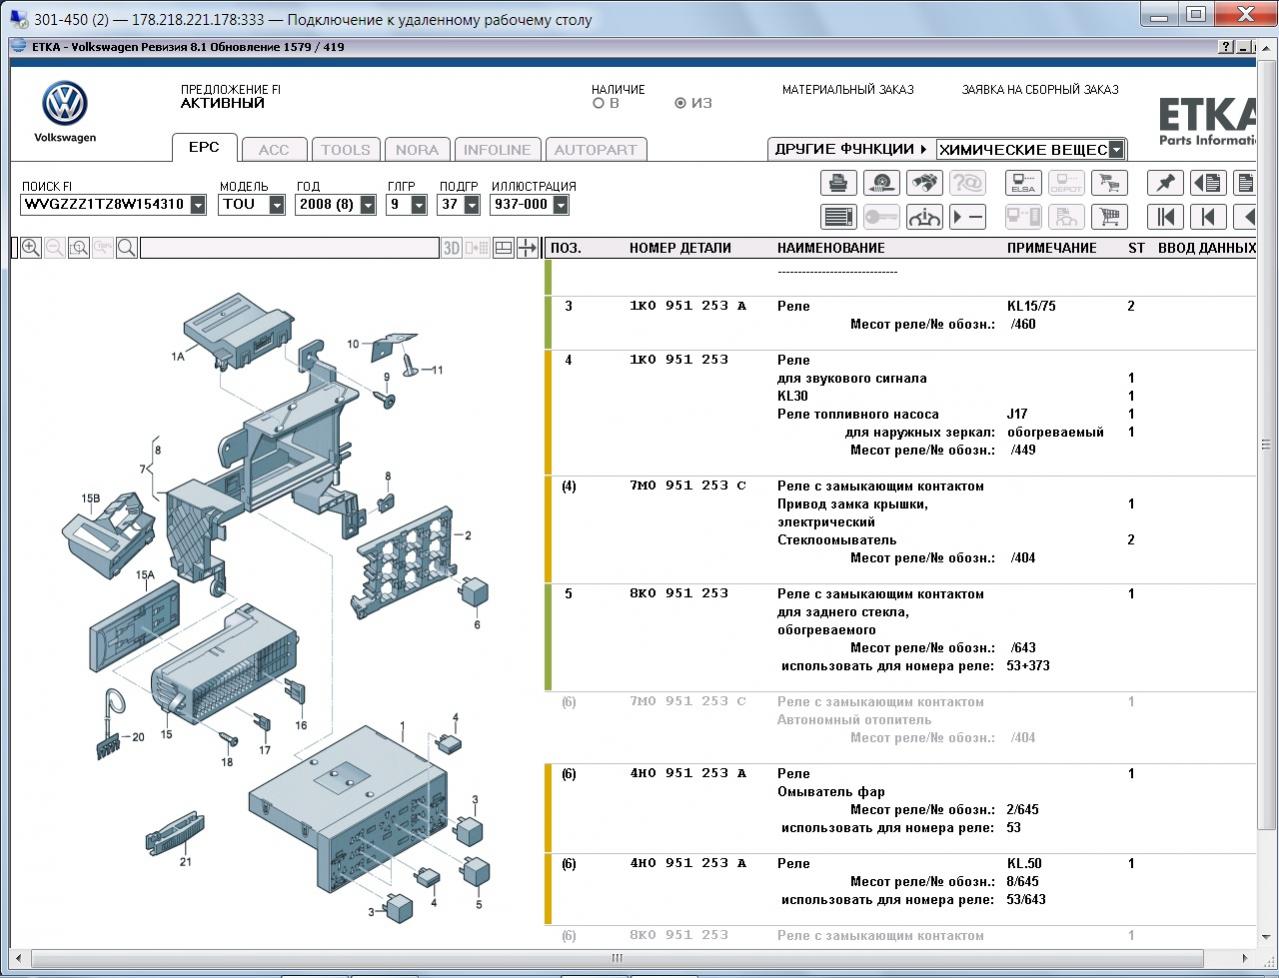The width and height of the screenshot is (1279, 978).
Task: Click the illustration search input field
Action: pyautogui.click(x=290, y=248)
